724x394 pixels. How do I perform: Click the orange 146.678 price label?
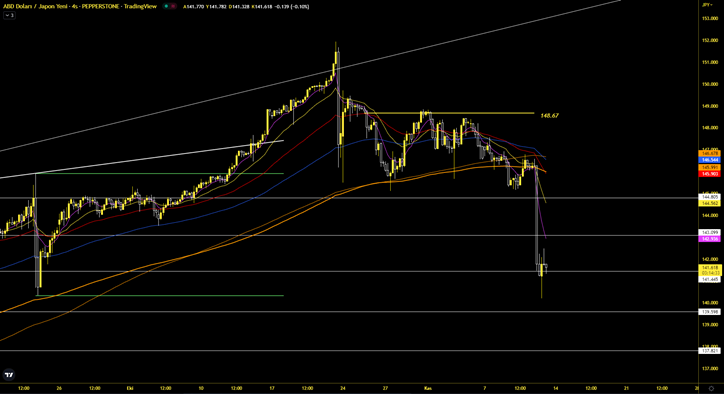710,153
